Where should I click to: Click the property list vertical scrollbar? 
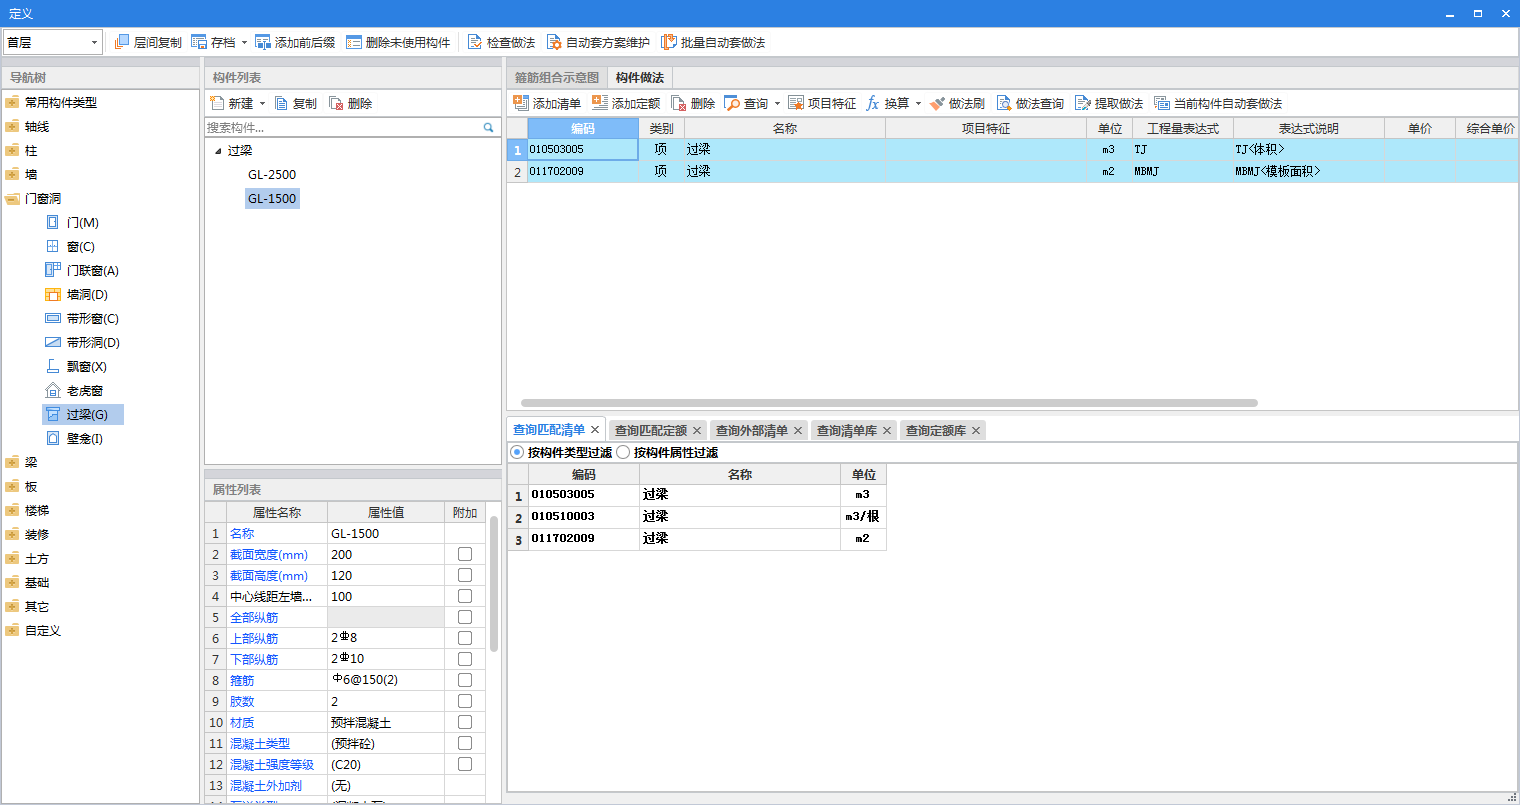pos(494,584)
